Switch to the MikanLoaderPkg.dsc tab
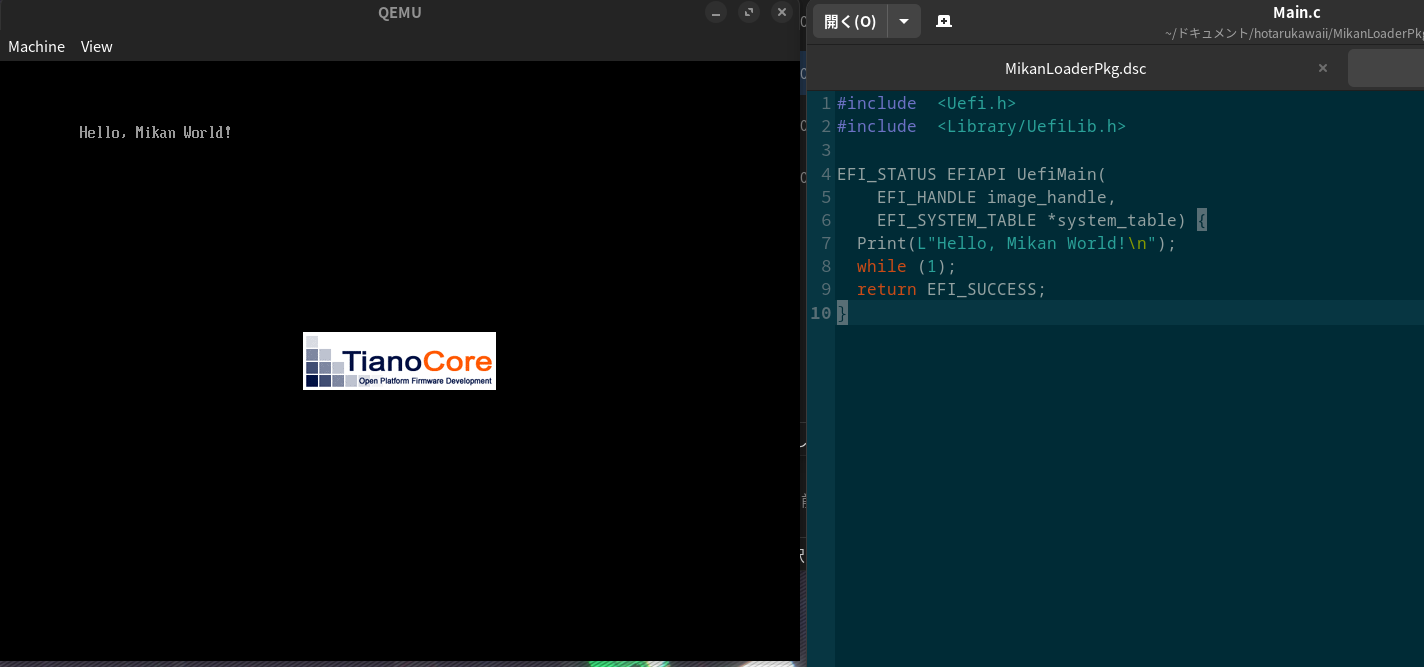This screenshot has width=1424, height=667. pyautogui.click(x=1075, y=69)
